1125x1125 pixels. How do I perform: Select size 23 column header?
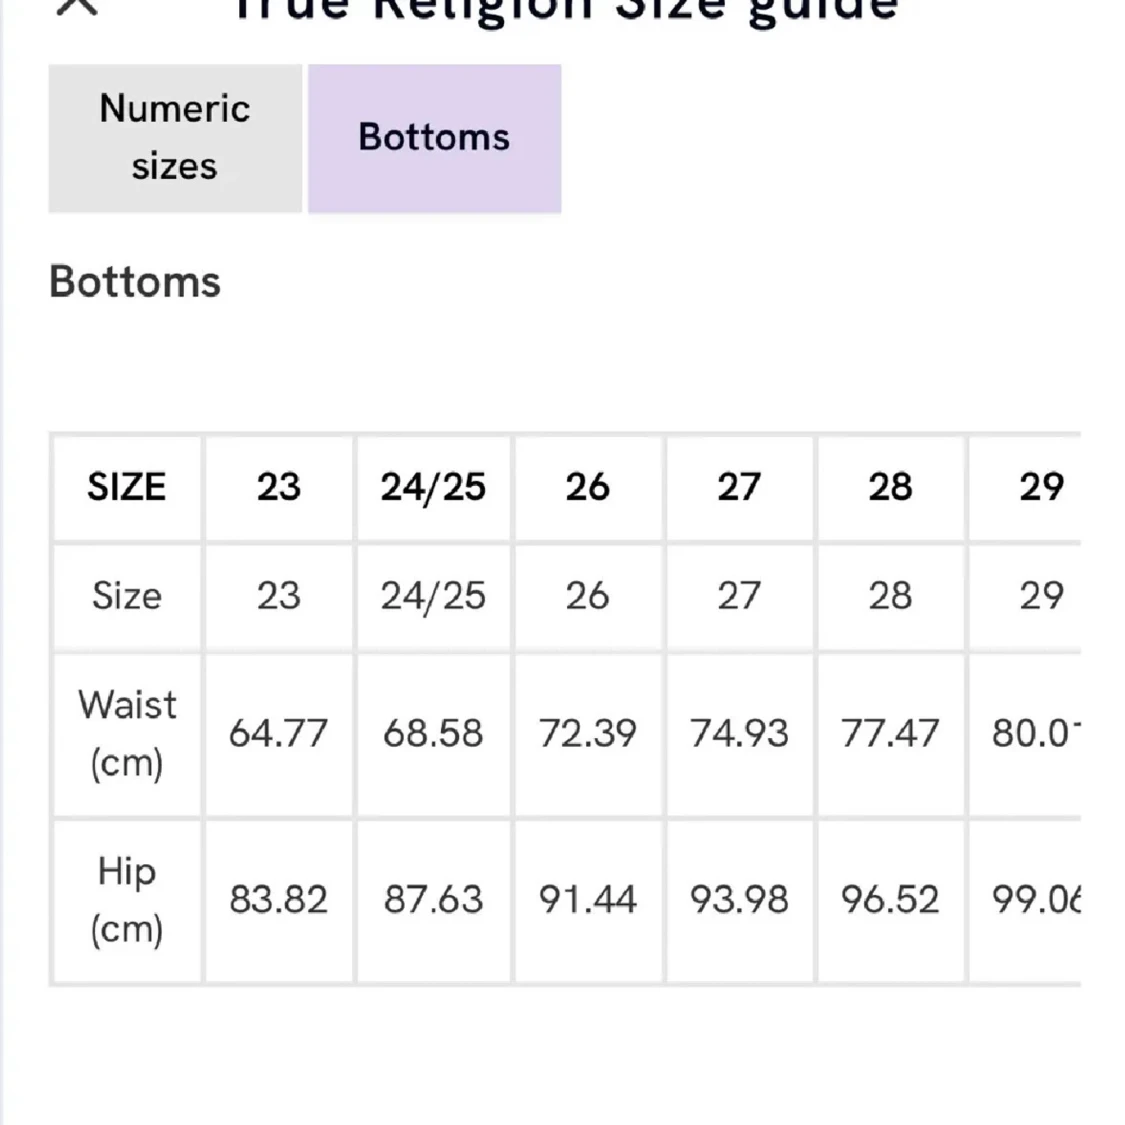280,488
